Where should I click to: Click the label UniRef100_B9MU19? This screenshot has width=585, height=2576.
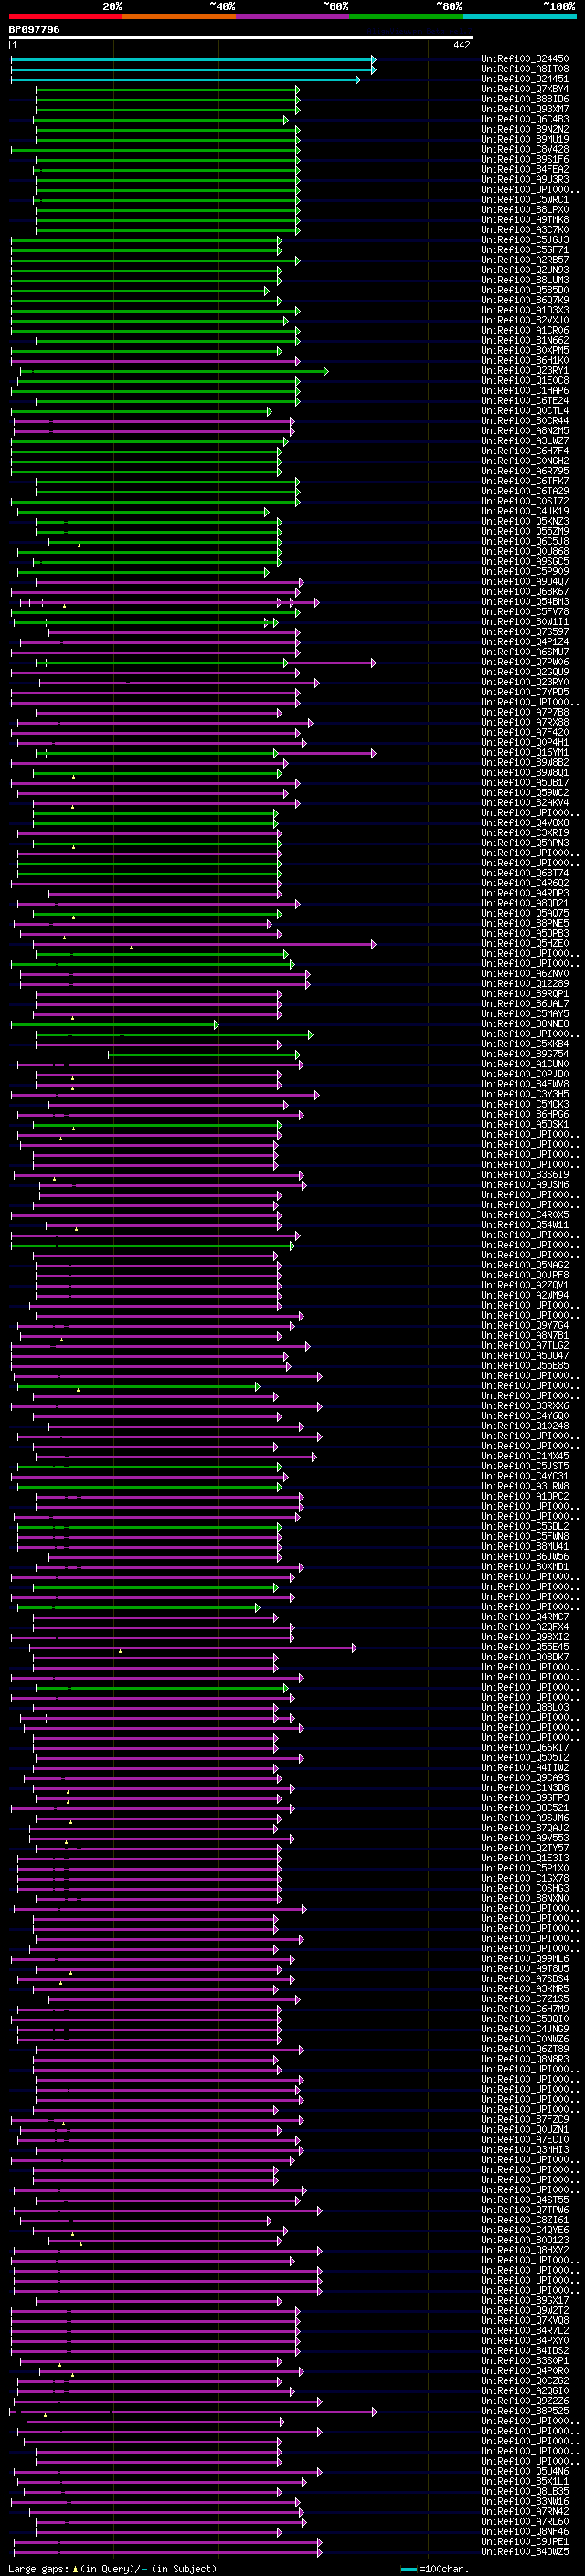525,139
